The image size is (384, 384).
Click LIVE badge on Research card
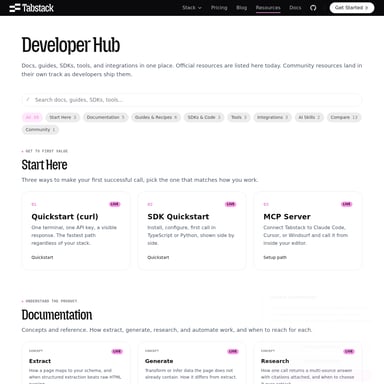pyautogui.click(x=349, y=351)
